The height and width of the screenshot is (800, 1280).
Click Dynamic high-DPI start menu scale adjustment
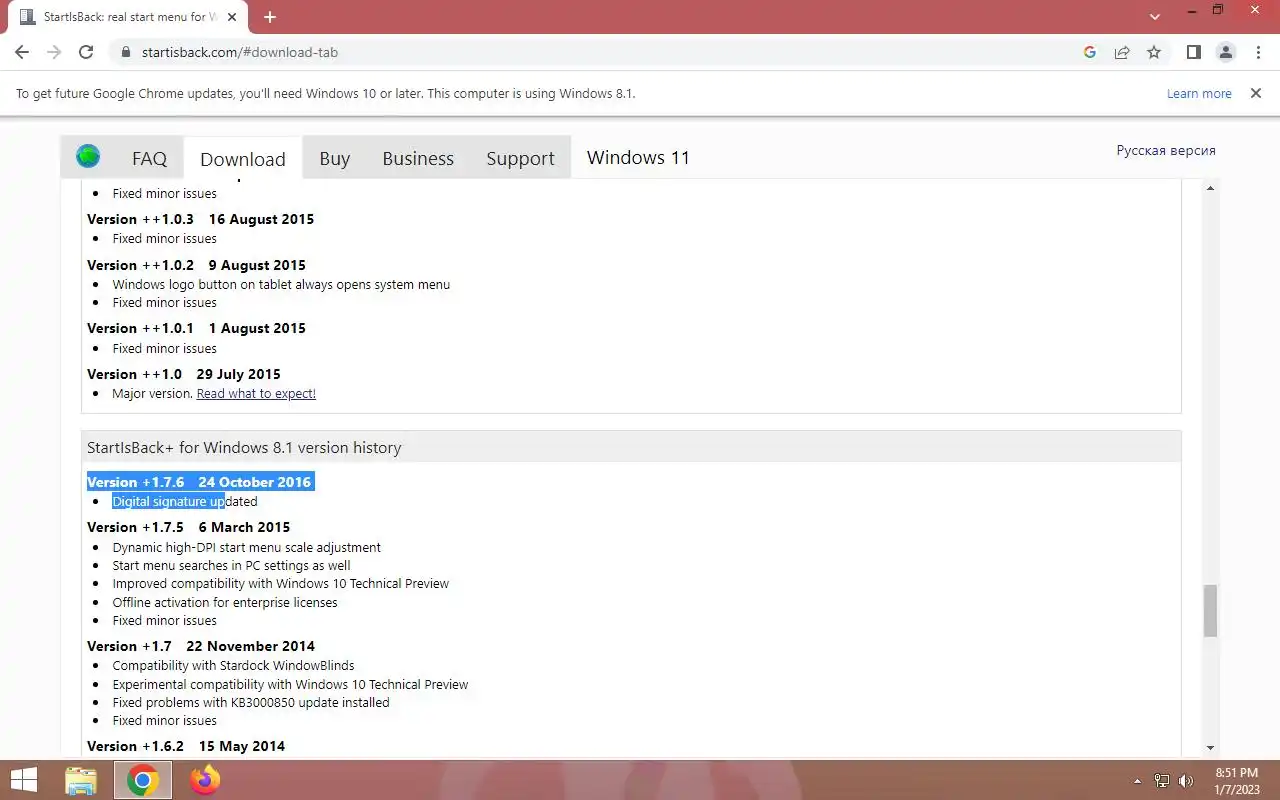(x=246, y=547)
